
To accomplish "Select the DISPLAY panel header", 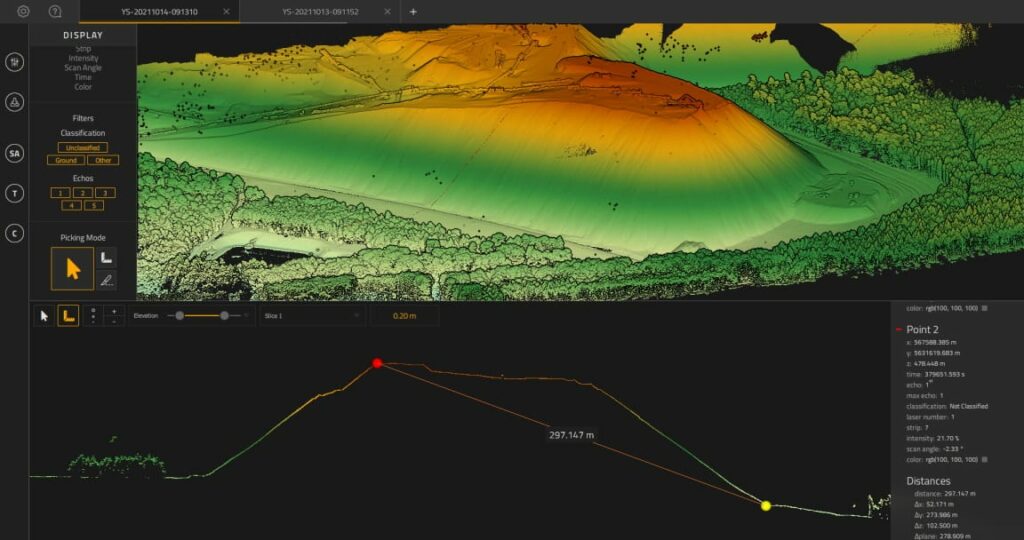I will (x=83, y=35).
